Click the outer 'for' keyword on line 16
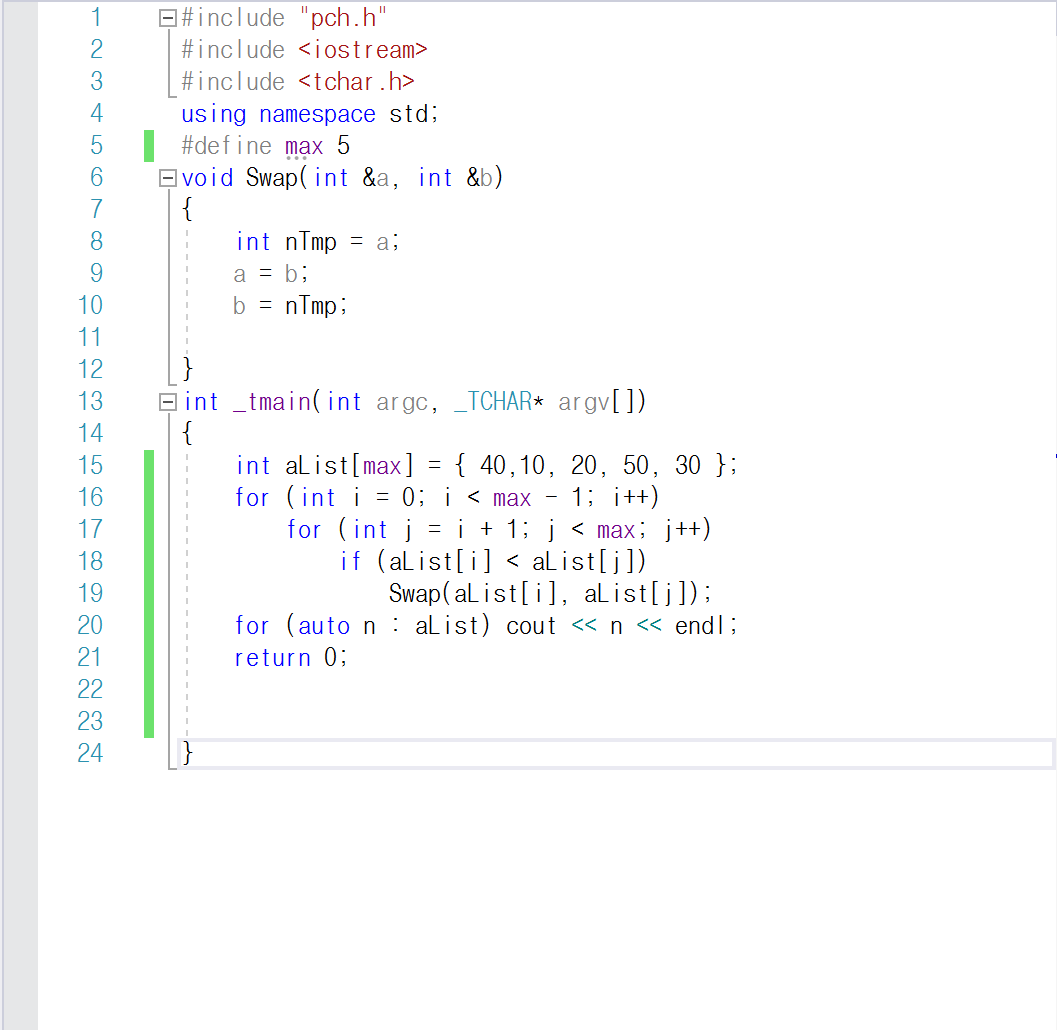 pos(252,498)
